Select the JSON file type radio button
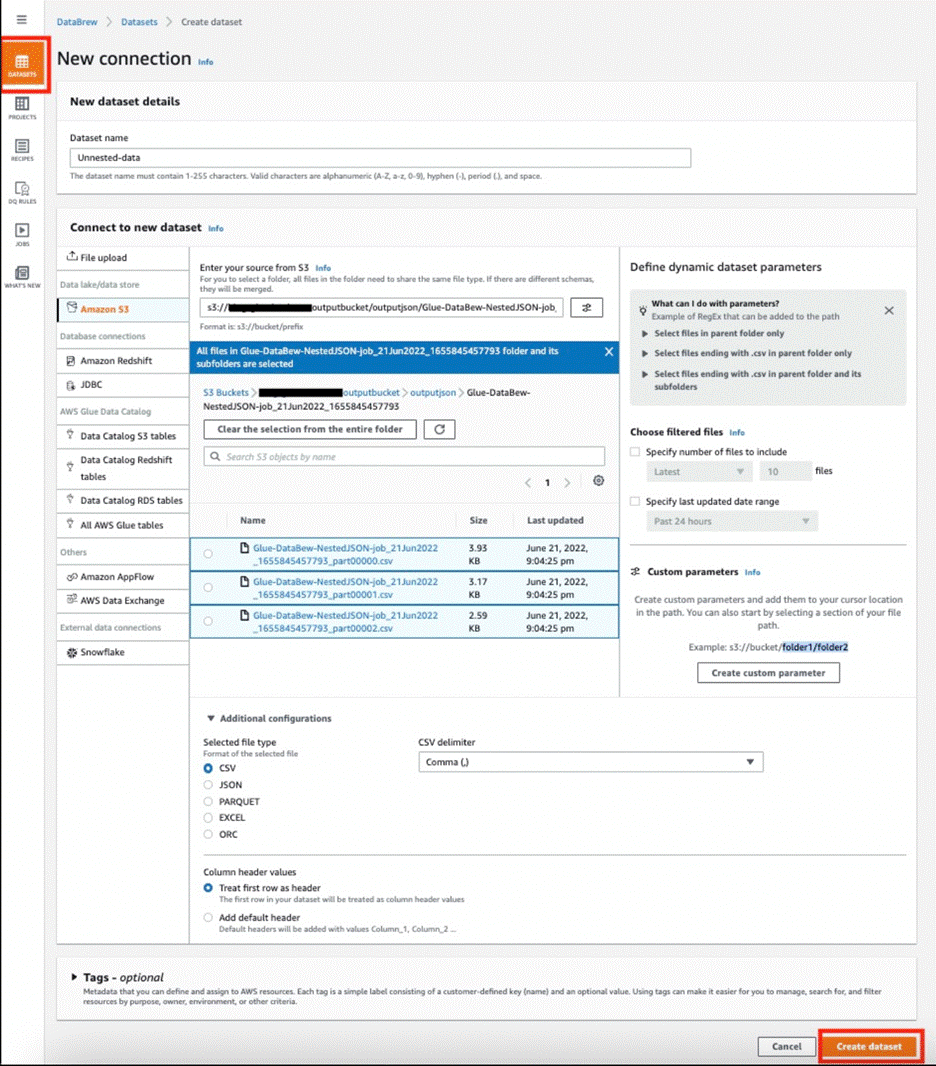936x1066 pixels. coord(208,785)
